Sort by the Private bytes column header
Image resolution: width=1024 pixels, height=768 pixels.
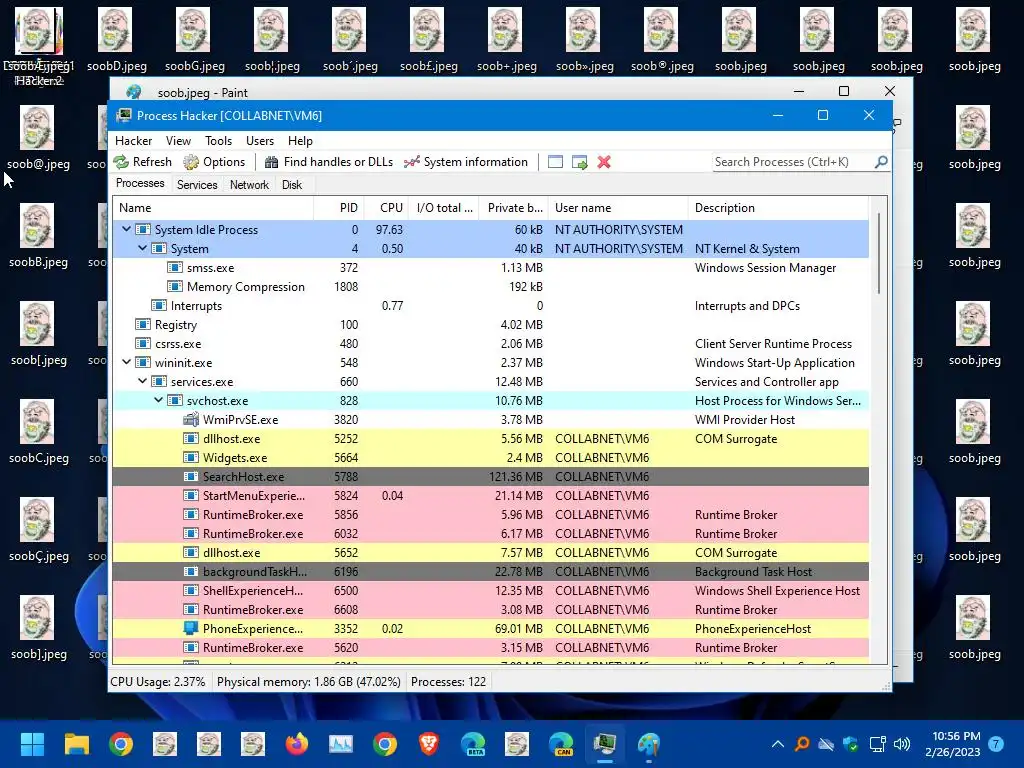tap(513, 208)
